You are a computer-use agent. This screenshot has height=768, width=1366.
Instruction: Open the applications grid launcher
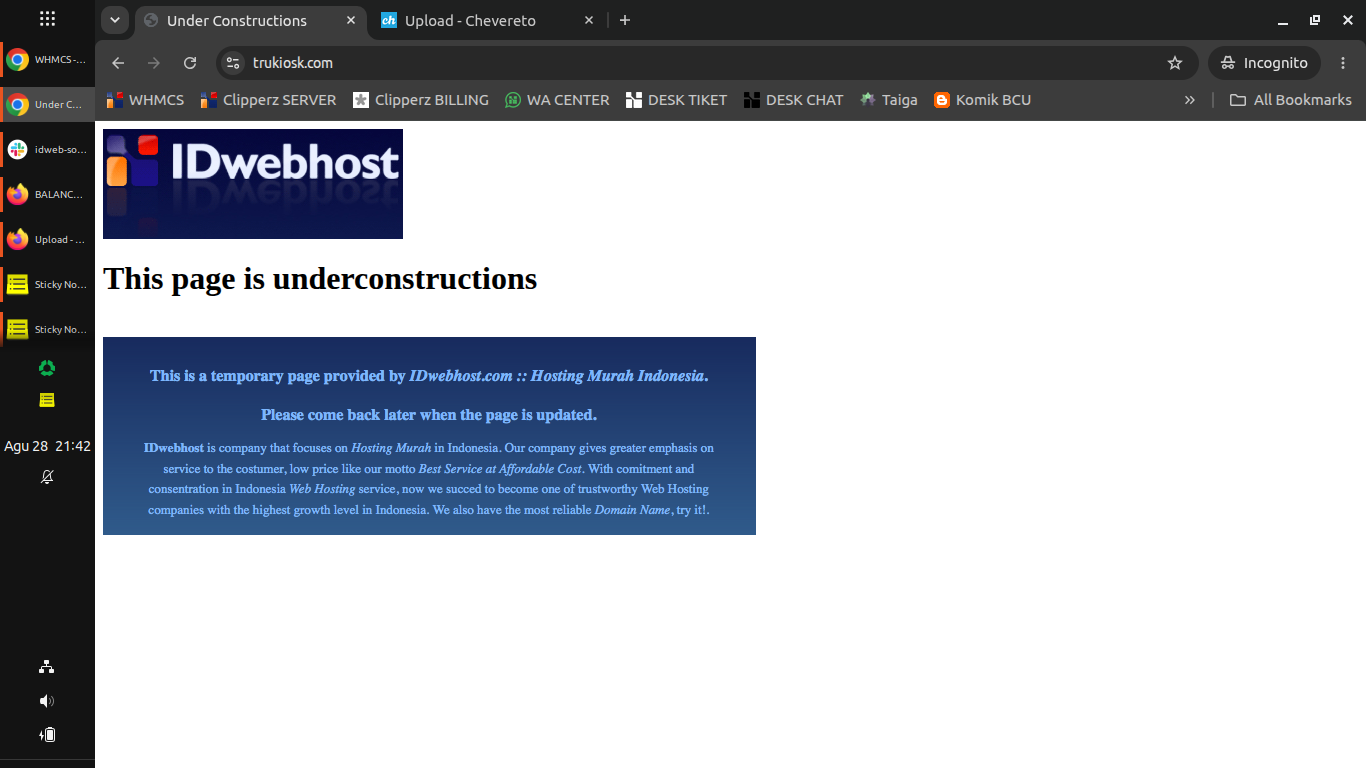tap(47, 19)
